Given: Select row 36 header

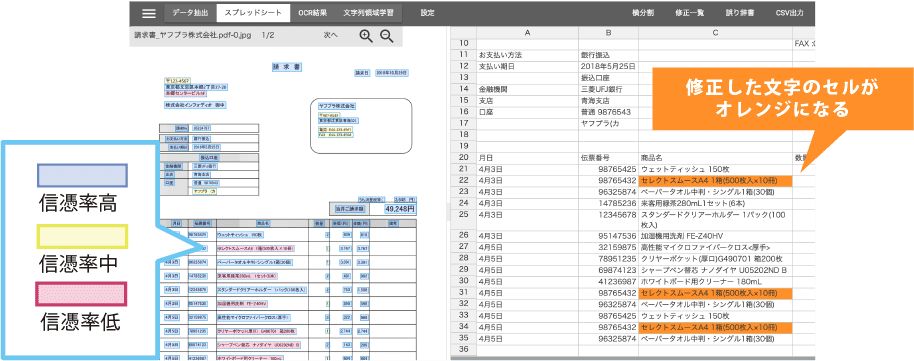Looking at the screenshot, I should point(464,349).
